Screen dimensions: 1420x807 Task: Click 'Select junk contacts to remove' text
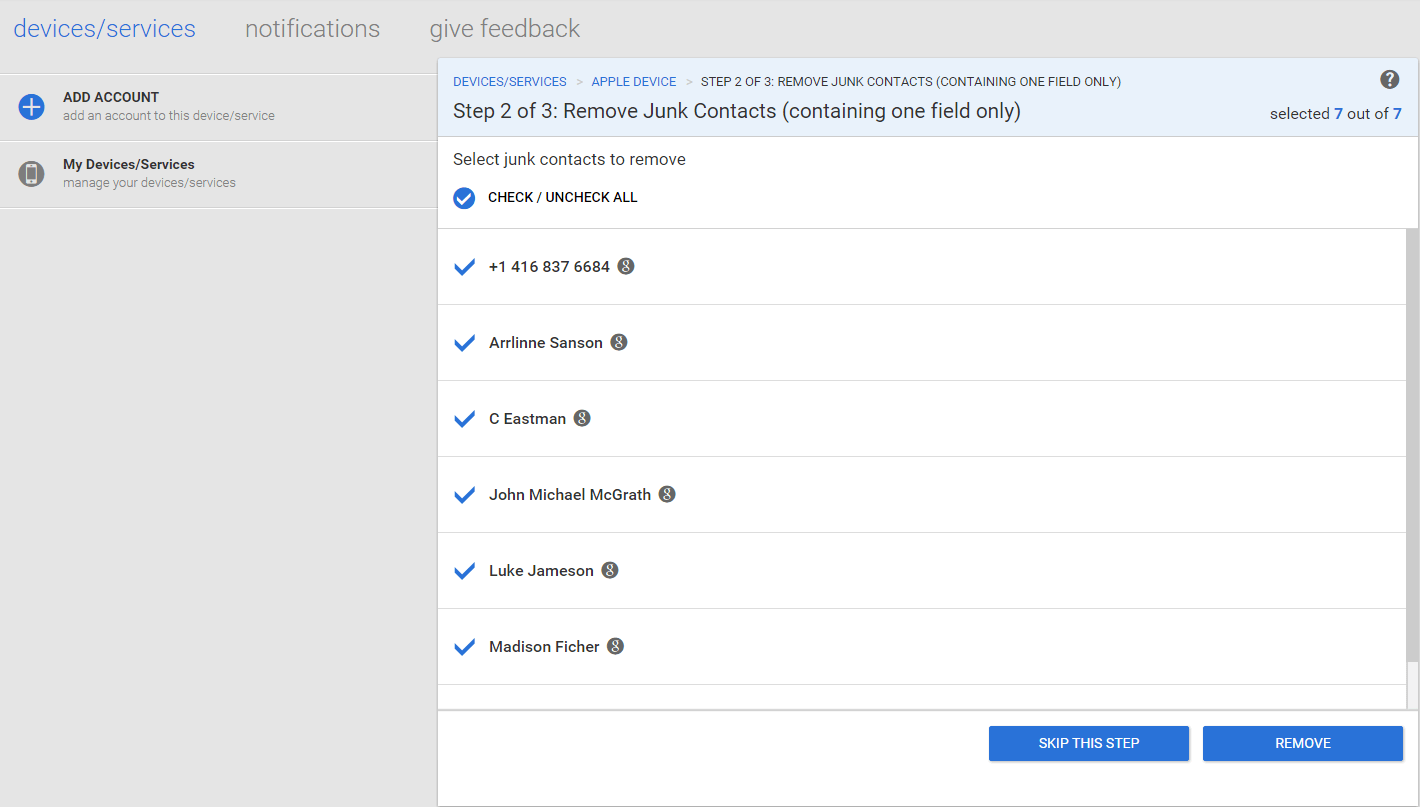click(569, 159)
